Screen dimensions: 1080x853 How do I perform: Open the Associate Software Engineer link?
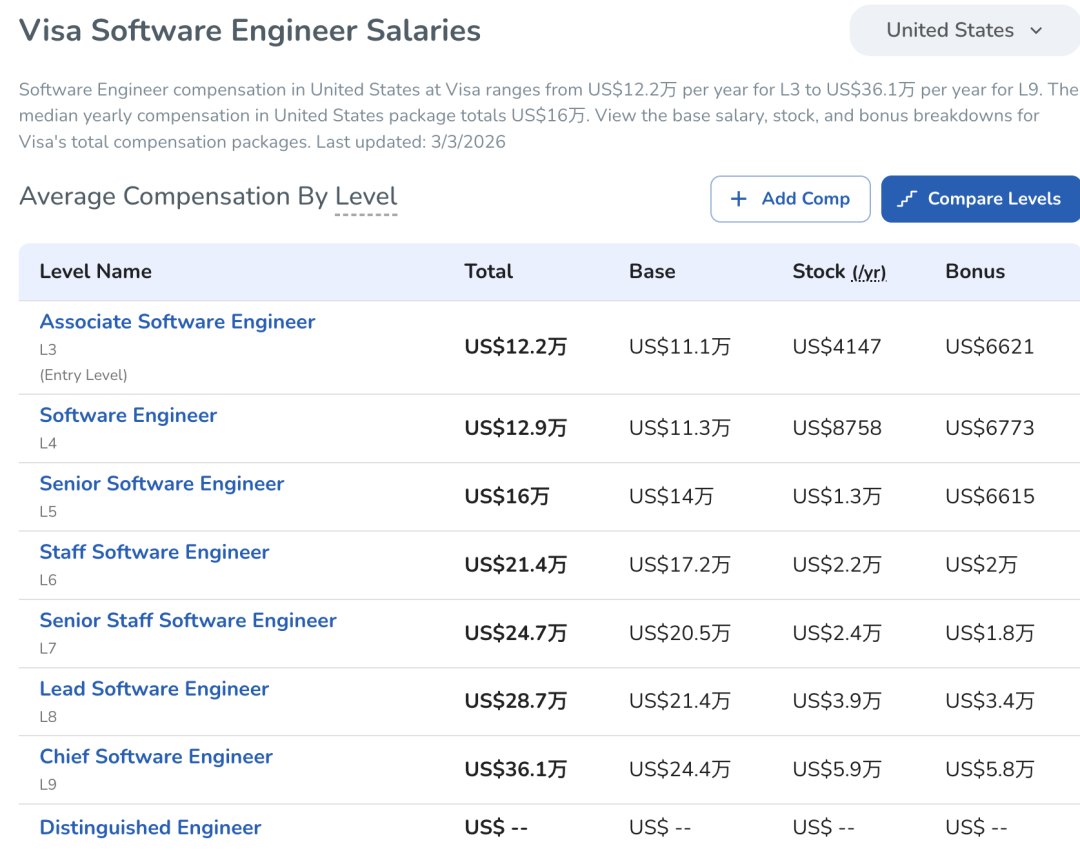point(177,322)
